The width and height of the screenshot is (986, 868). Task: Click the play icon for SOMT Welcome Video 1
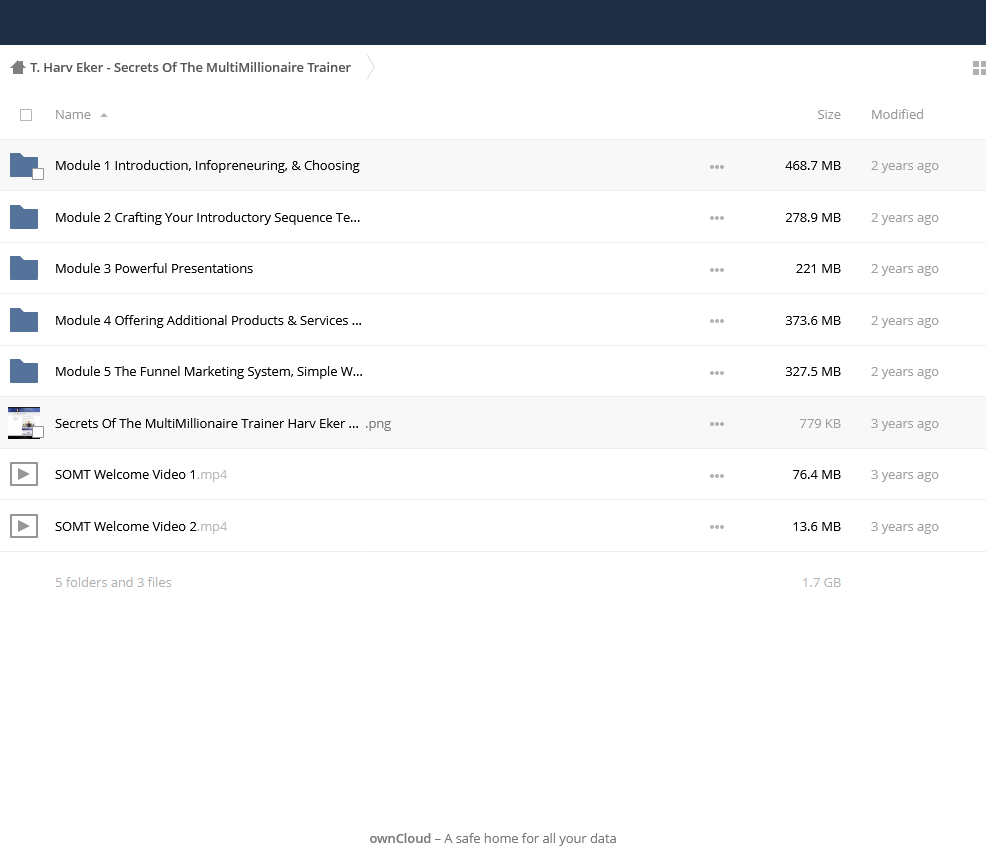click(x=24, y=474)
